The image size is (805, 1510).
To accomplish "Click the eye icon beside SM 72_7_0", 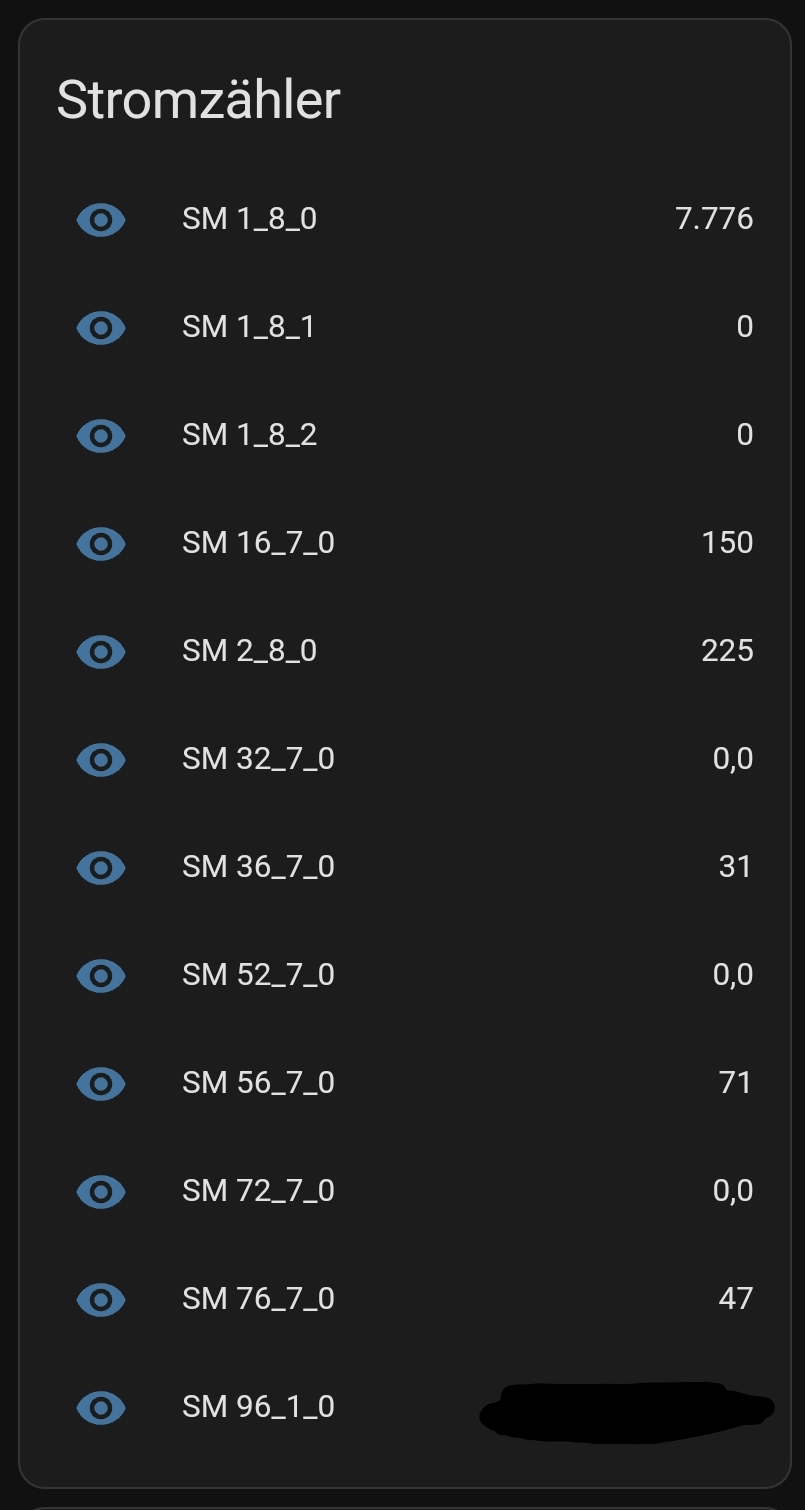I will pos(101,1191).
